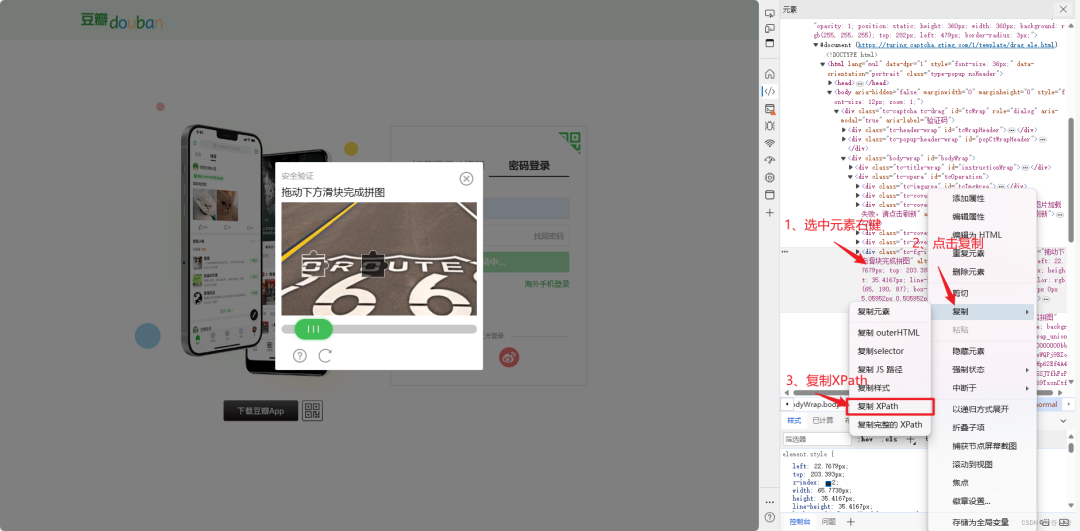1080x531 pixels.
Task: Collapse the bodyWrap div node
Action: coord(844,158)
